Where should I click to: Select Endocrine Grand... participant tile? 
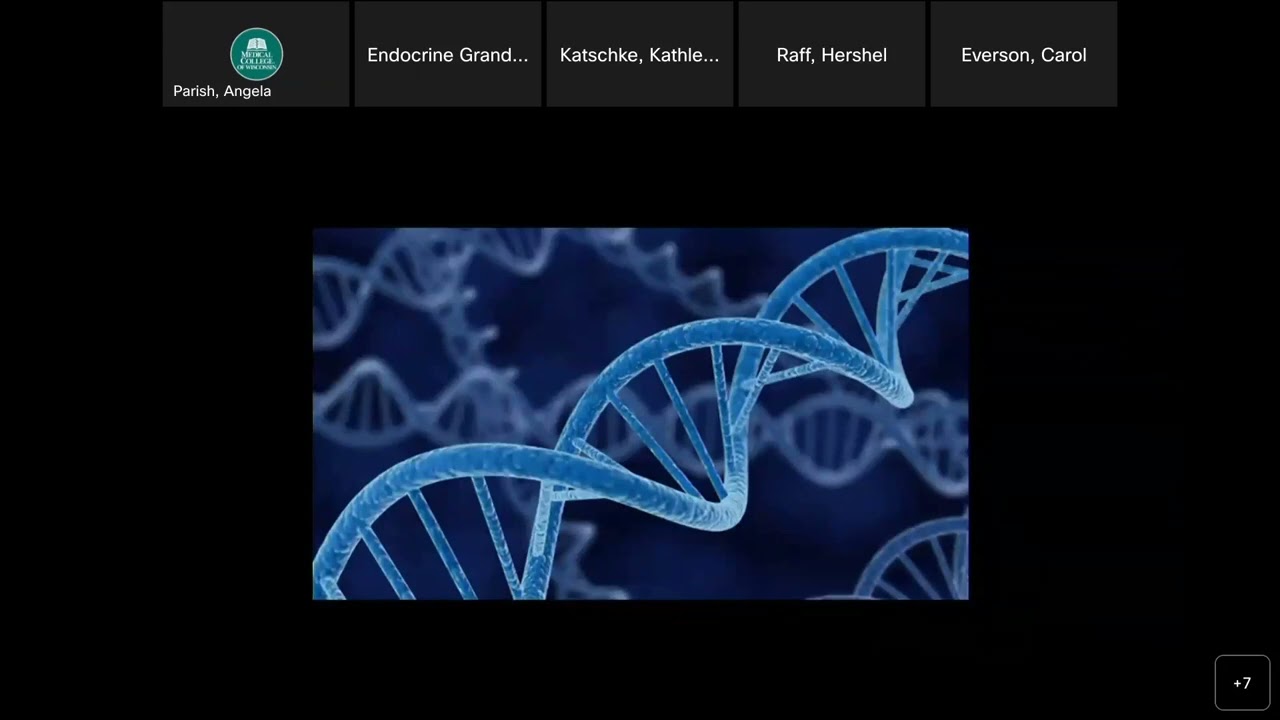tap(448, 54)
